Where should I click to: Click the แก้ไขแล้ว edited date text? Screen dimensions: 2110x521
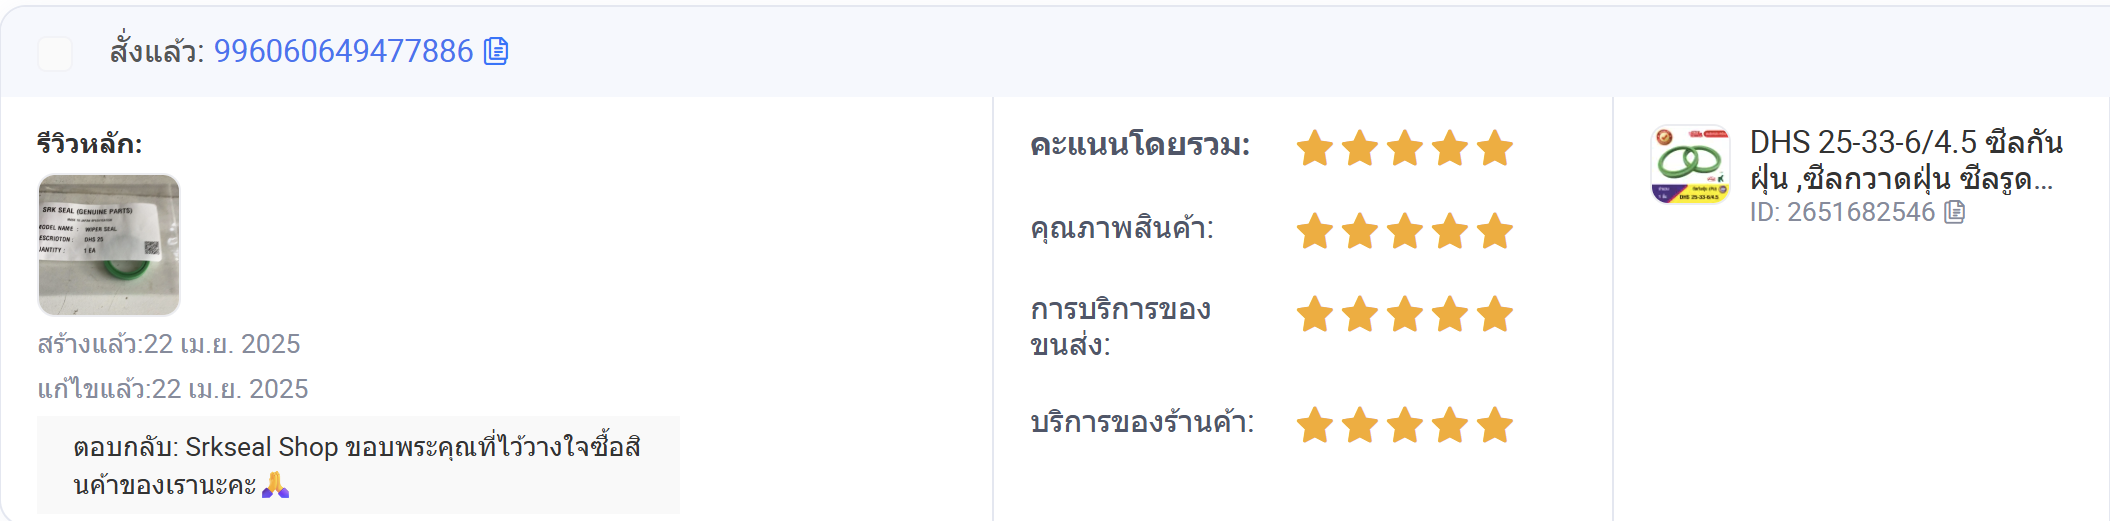click(x=173, y=389)
